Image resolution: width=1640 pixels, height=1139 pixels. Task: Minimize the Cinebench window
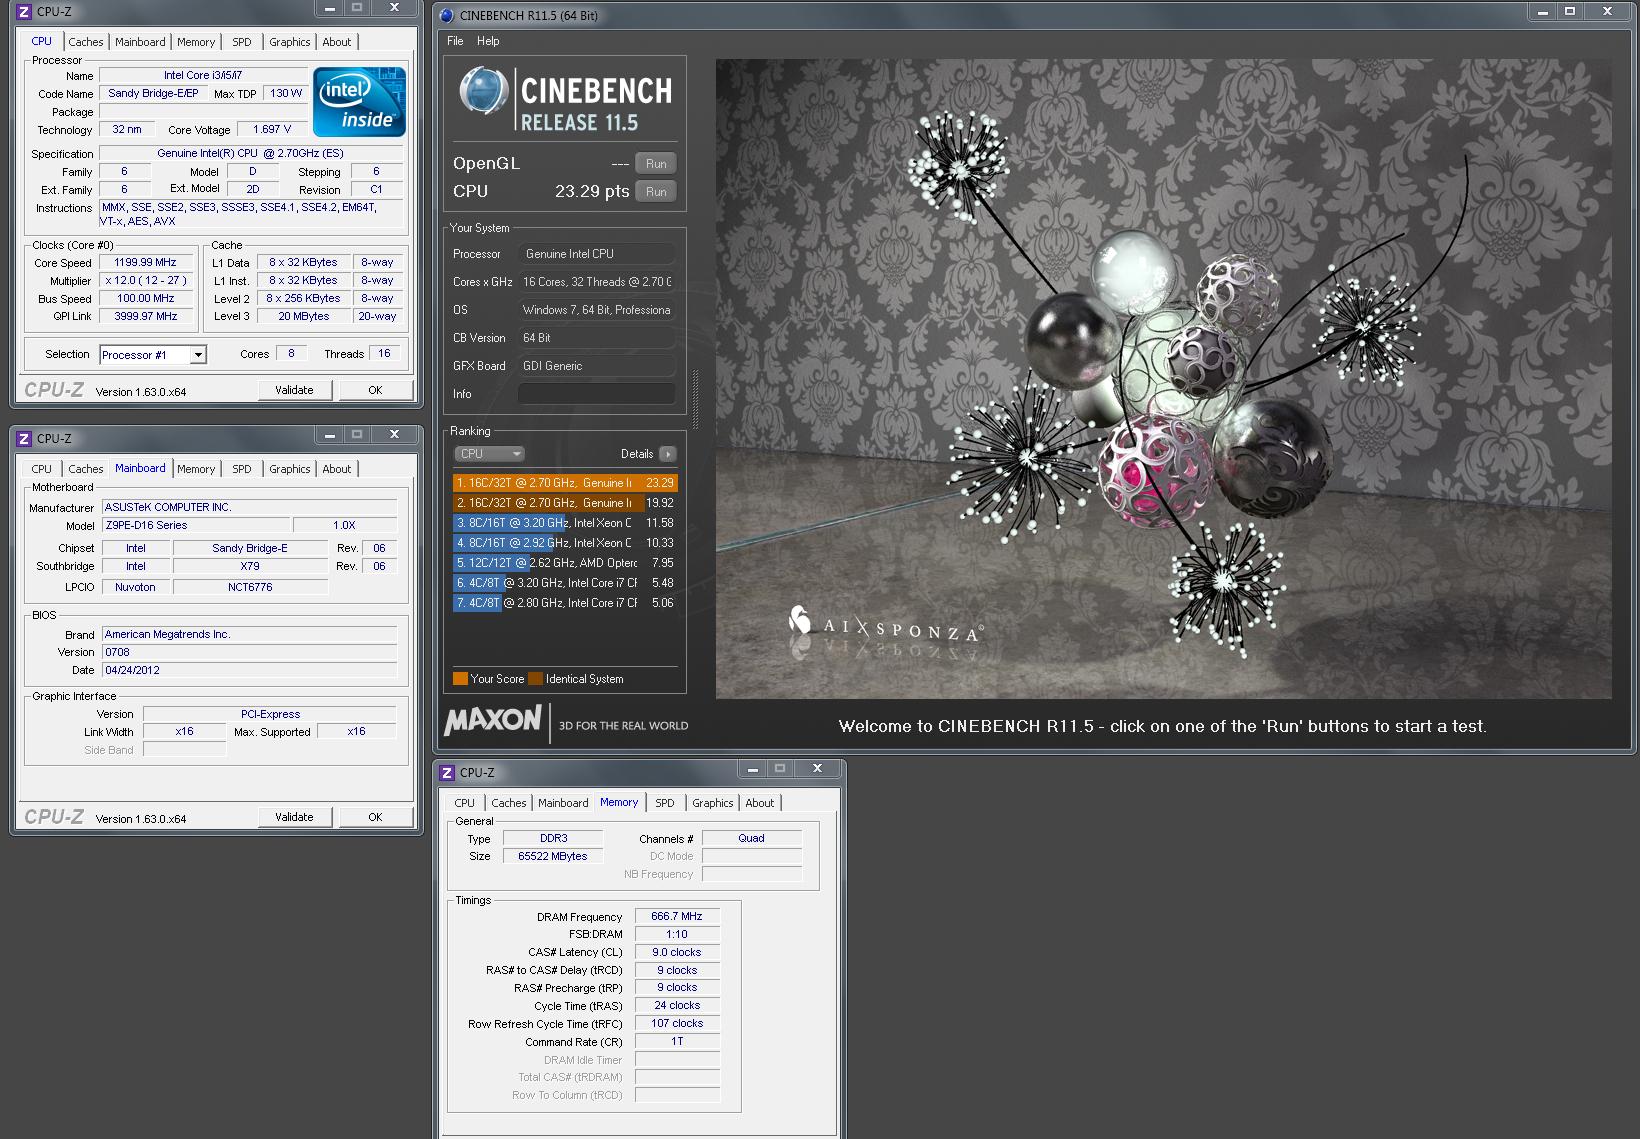1543,12
